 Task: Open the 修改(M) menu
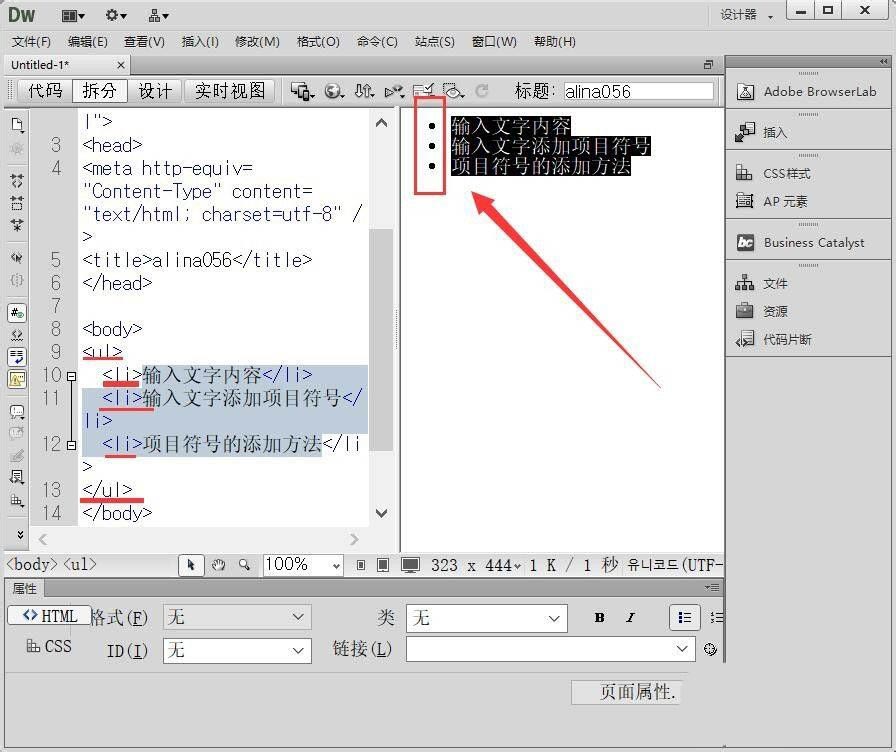(x=257, y=42)
